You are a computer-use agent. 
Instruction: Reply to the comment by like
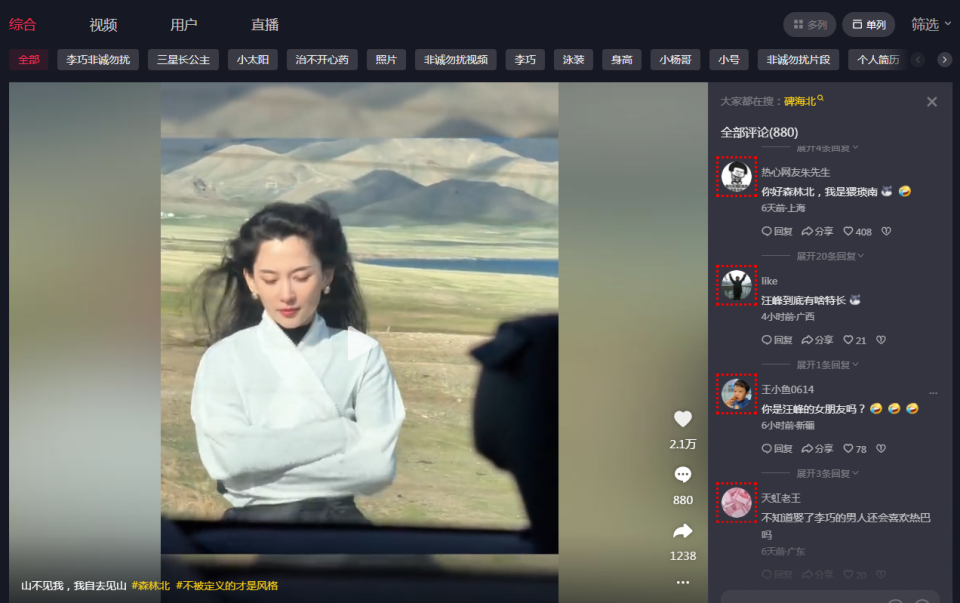click(x=777, y=340)
